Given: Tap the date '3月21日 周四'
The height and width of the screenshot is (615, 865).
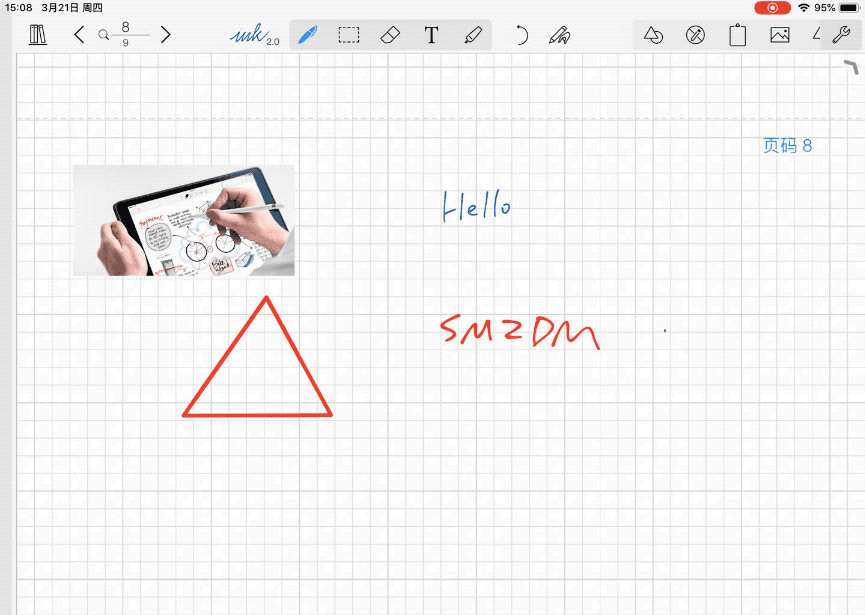Looking at the screenshot, I should (x=72, y=8).
